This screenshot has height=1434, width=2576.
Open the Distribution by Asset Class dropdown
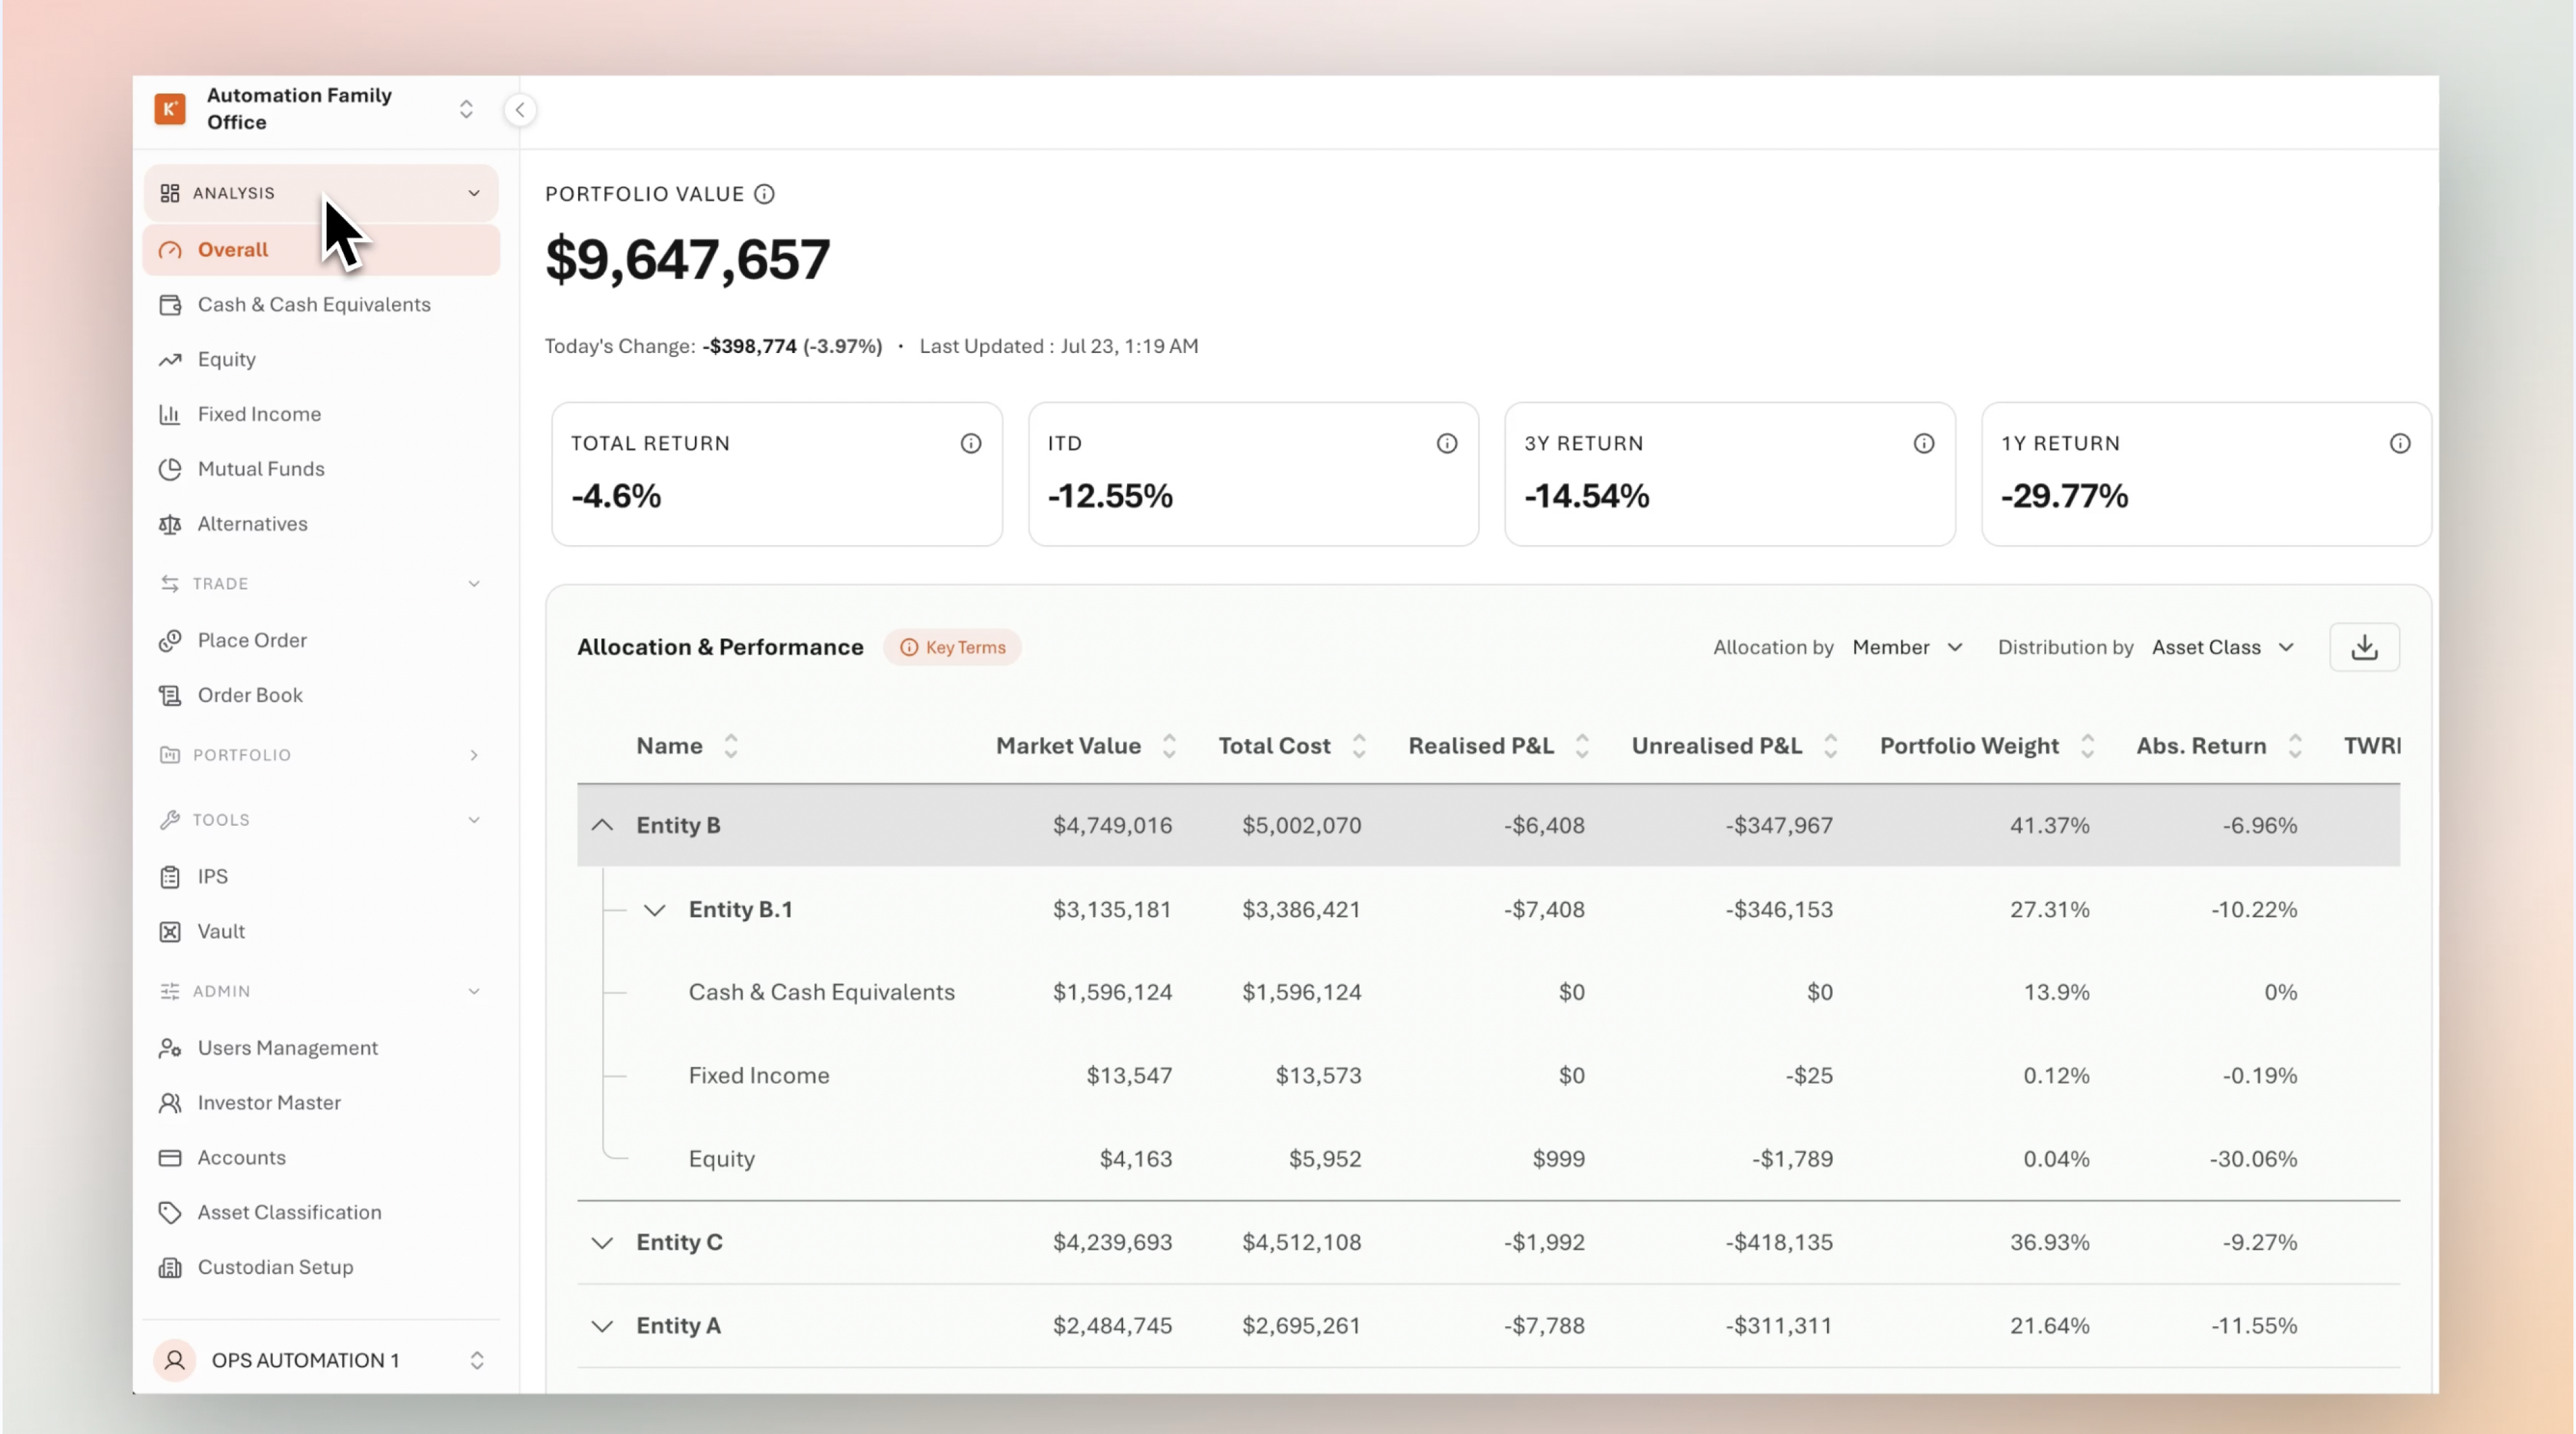[x=2223, y=648]
